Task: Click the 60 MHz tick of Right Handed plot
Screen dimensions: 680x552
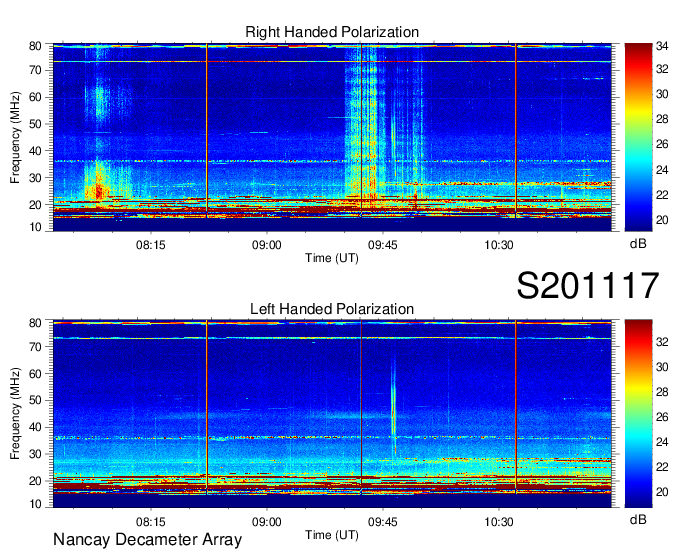Action: (35, 97)
